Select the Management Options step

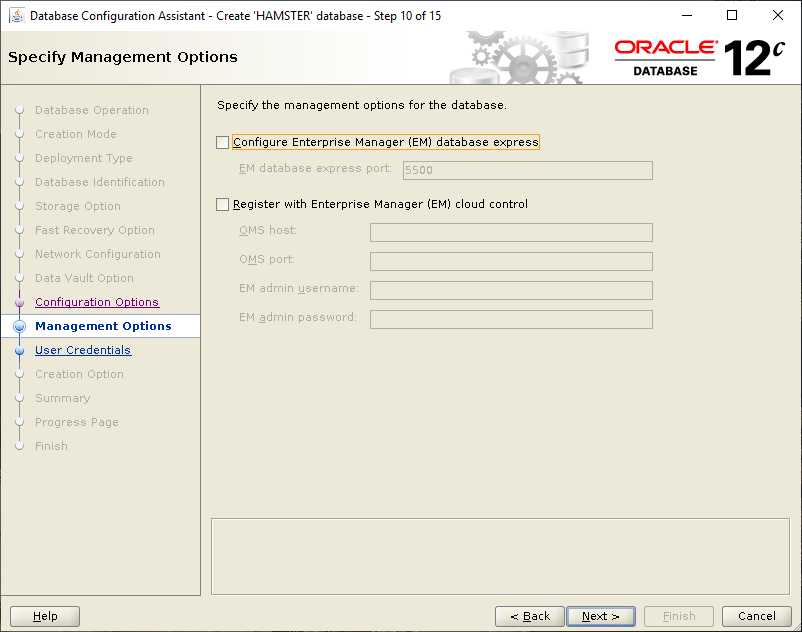point(103,326)
